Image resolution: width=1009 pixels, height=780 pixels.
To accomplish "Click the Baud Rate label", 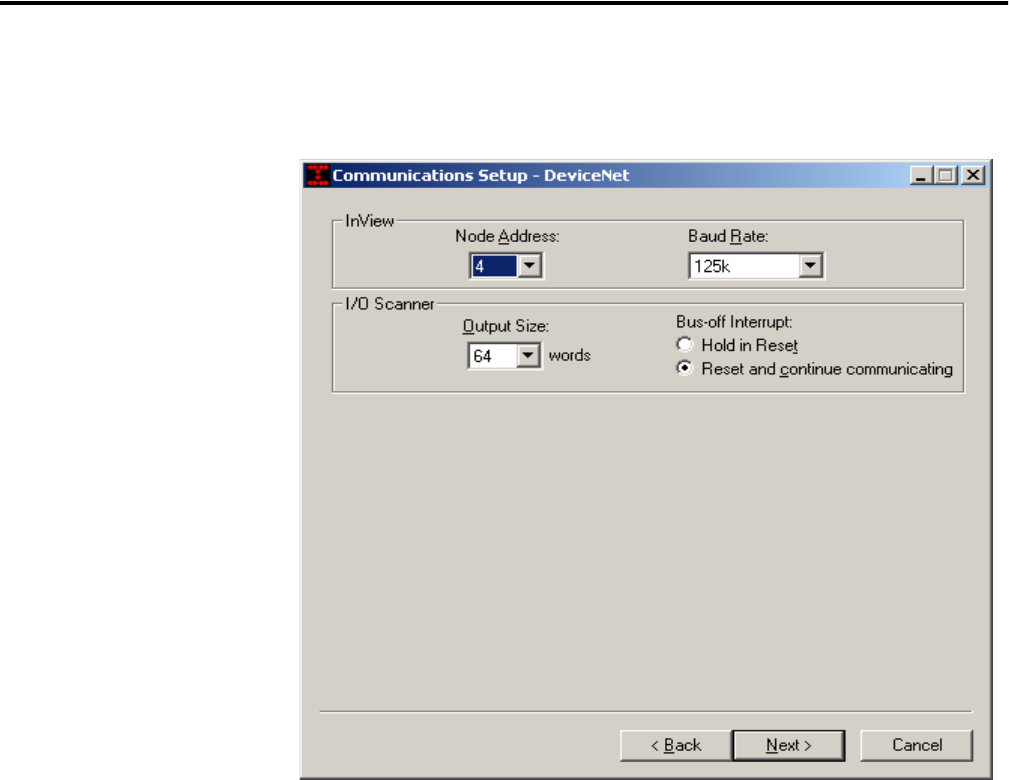I will [x=728, y=236].
